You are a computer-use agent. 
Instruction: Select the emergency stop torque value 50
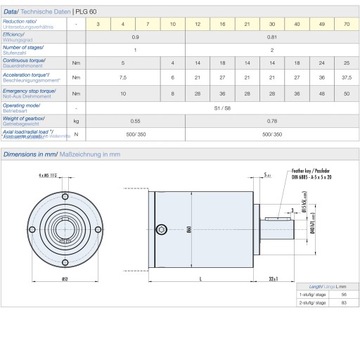(x=347, y=94)
